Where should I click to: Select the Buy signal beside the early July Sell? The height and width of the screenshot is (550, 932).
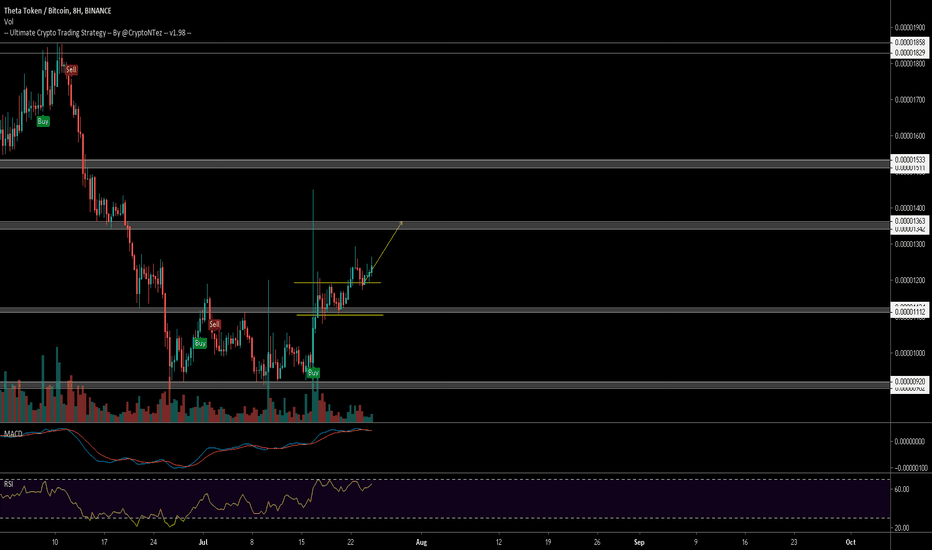200,344
